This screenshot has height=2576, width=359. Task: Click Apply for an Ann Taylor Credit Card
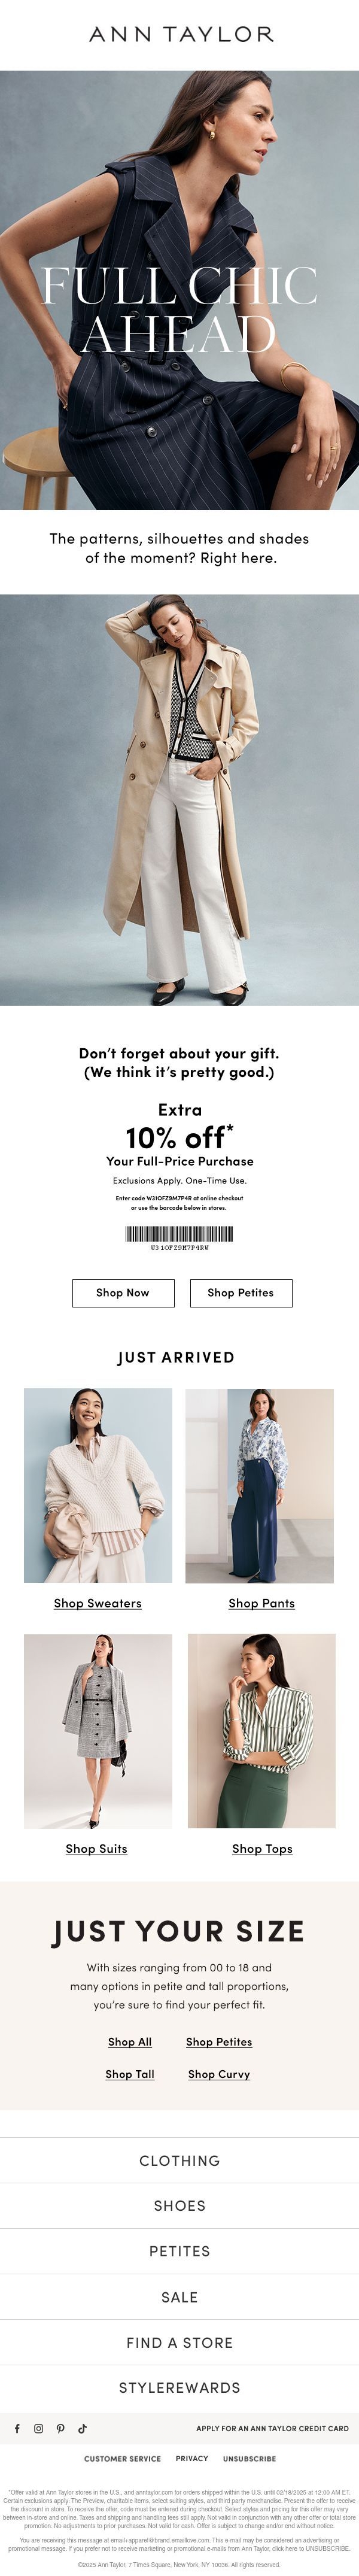point(272,2428)
